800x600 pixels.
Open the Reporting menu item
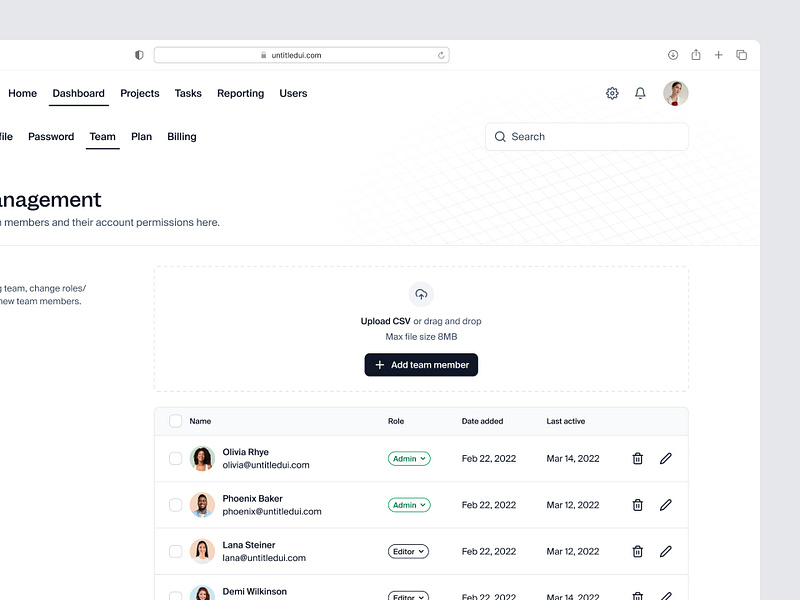[x=240, y=92]
